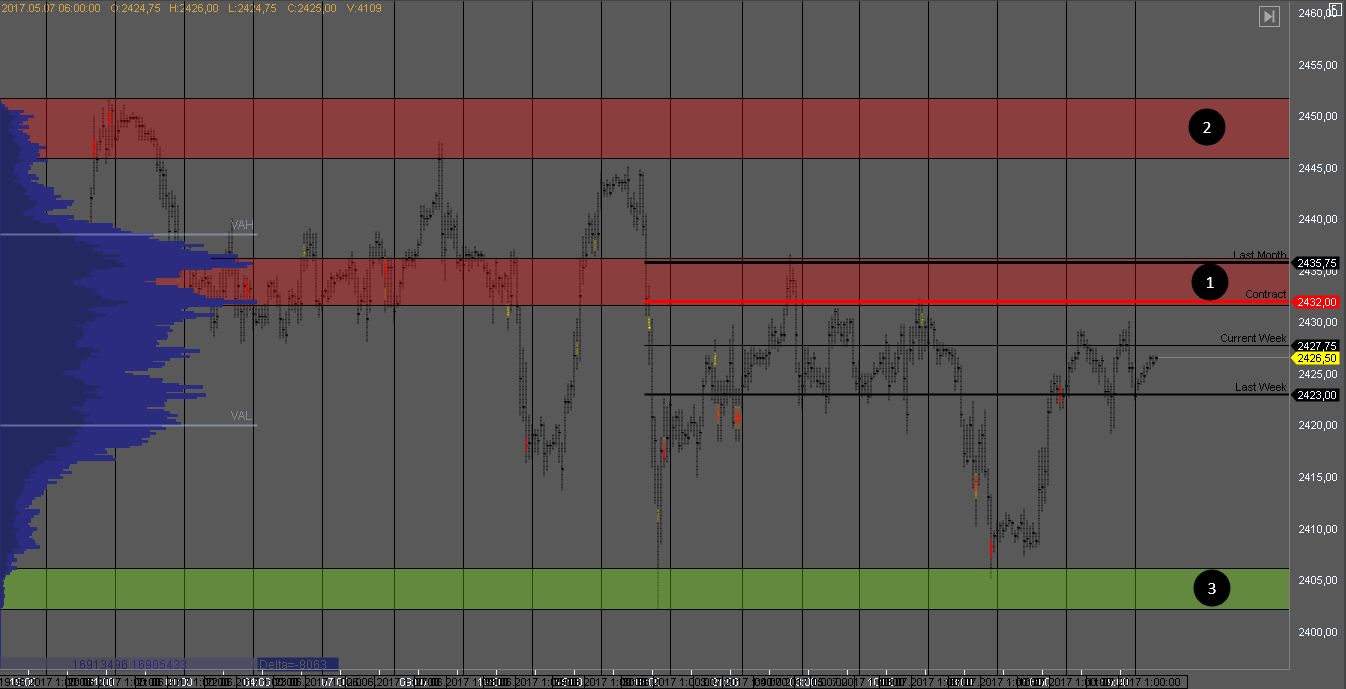Select the black circle marker numbered 2

1206,127
